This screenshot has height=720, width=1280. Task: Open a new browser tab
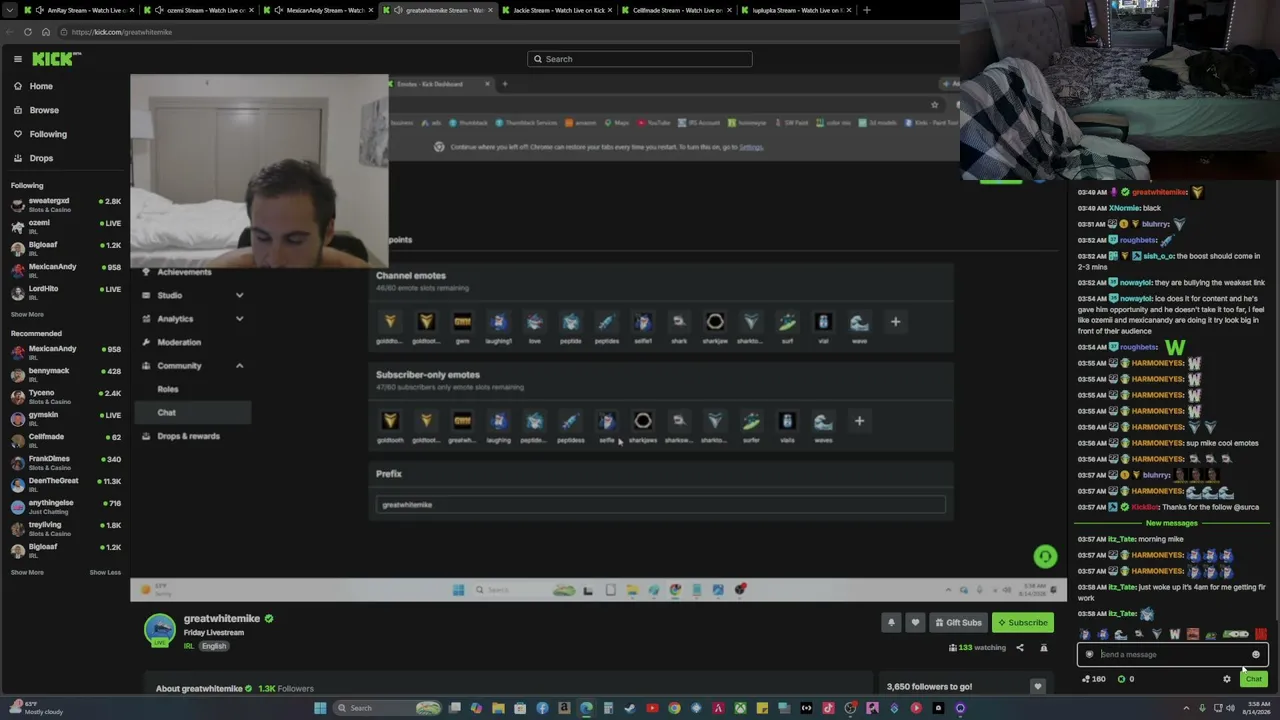866,10
